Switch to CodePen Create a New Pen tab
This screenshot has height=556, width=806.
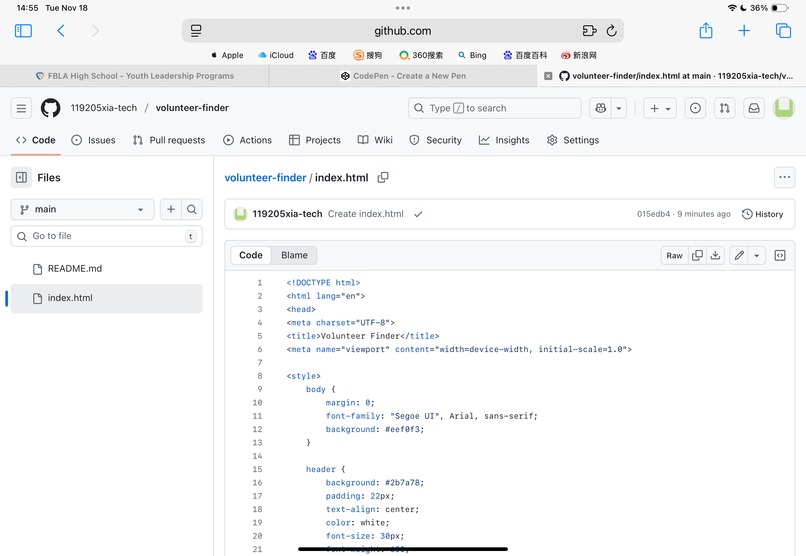403,76
